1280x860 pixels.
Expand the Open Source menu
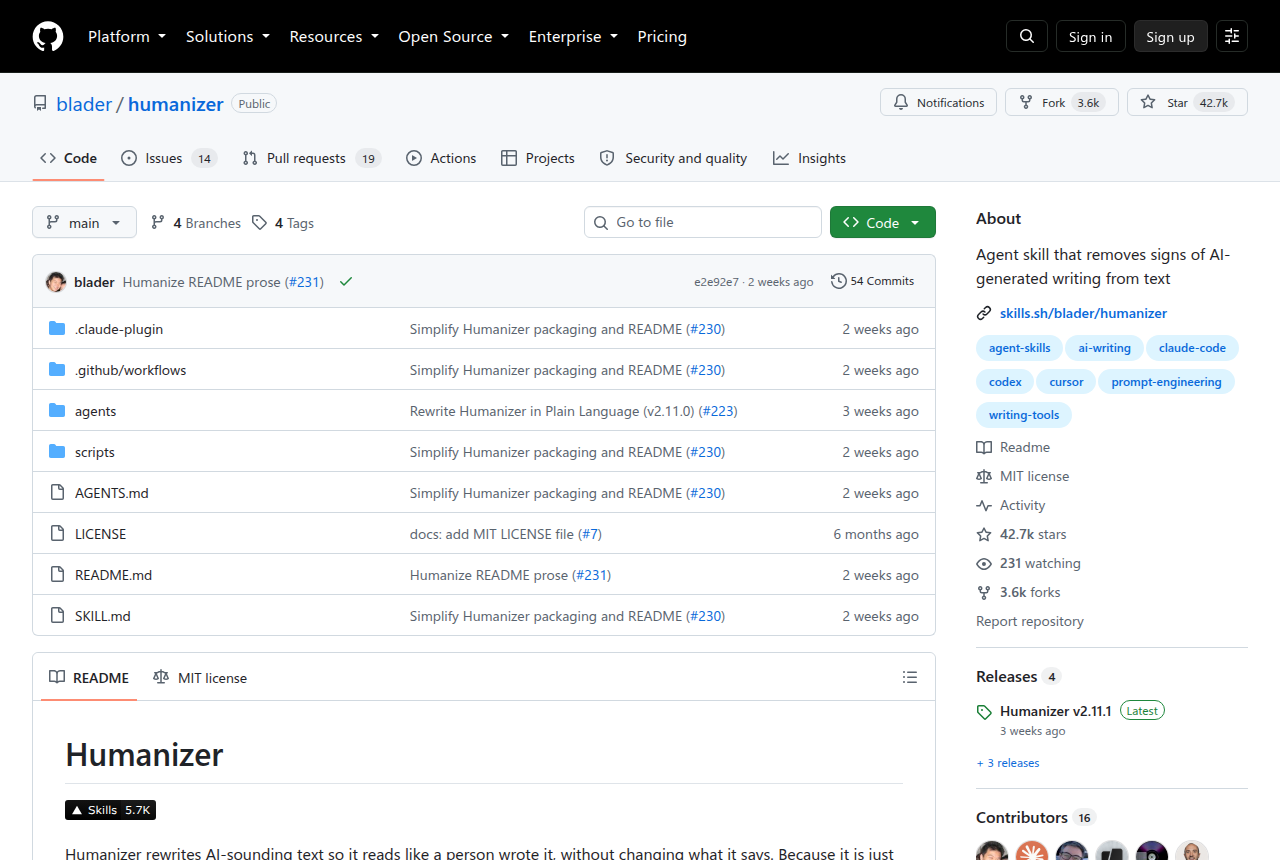point(454,37)
